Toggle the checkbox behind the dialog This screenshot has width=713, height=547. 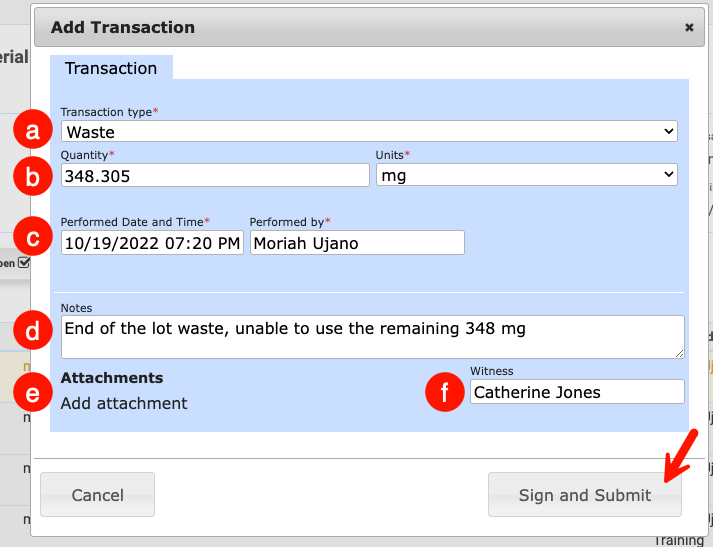(24, 263)
